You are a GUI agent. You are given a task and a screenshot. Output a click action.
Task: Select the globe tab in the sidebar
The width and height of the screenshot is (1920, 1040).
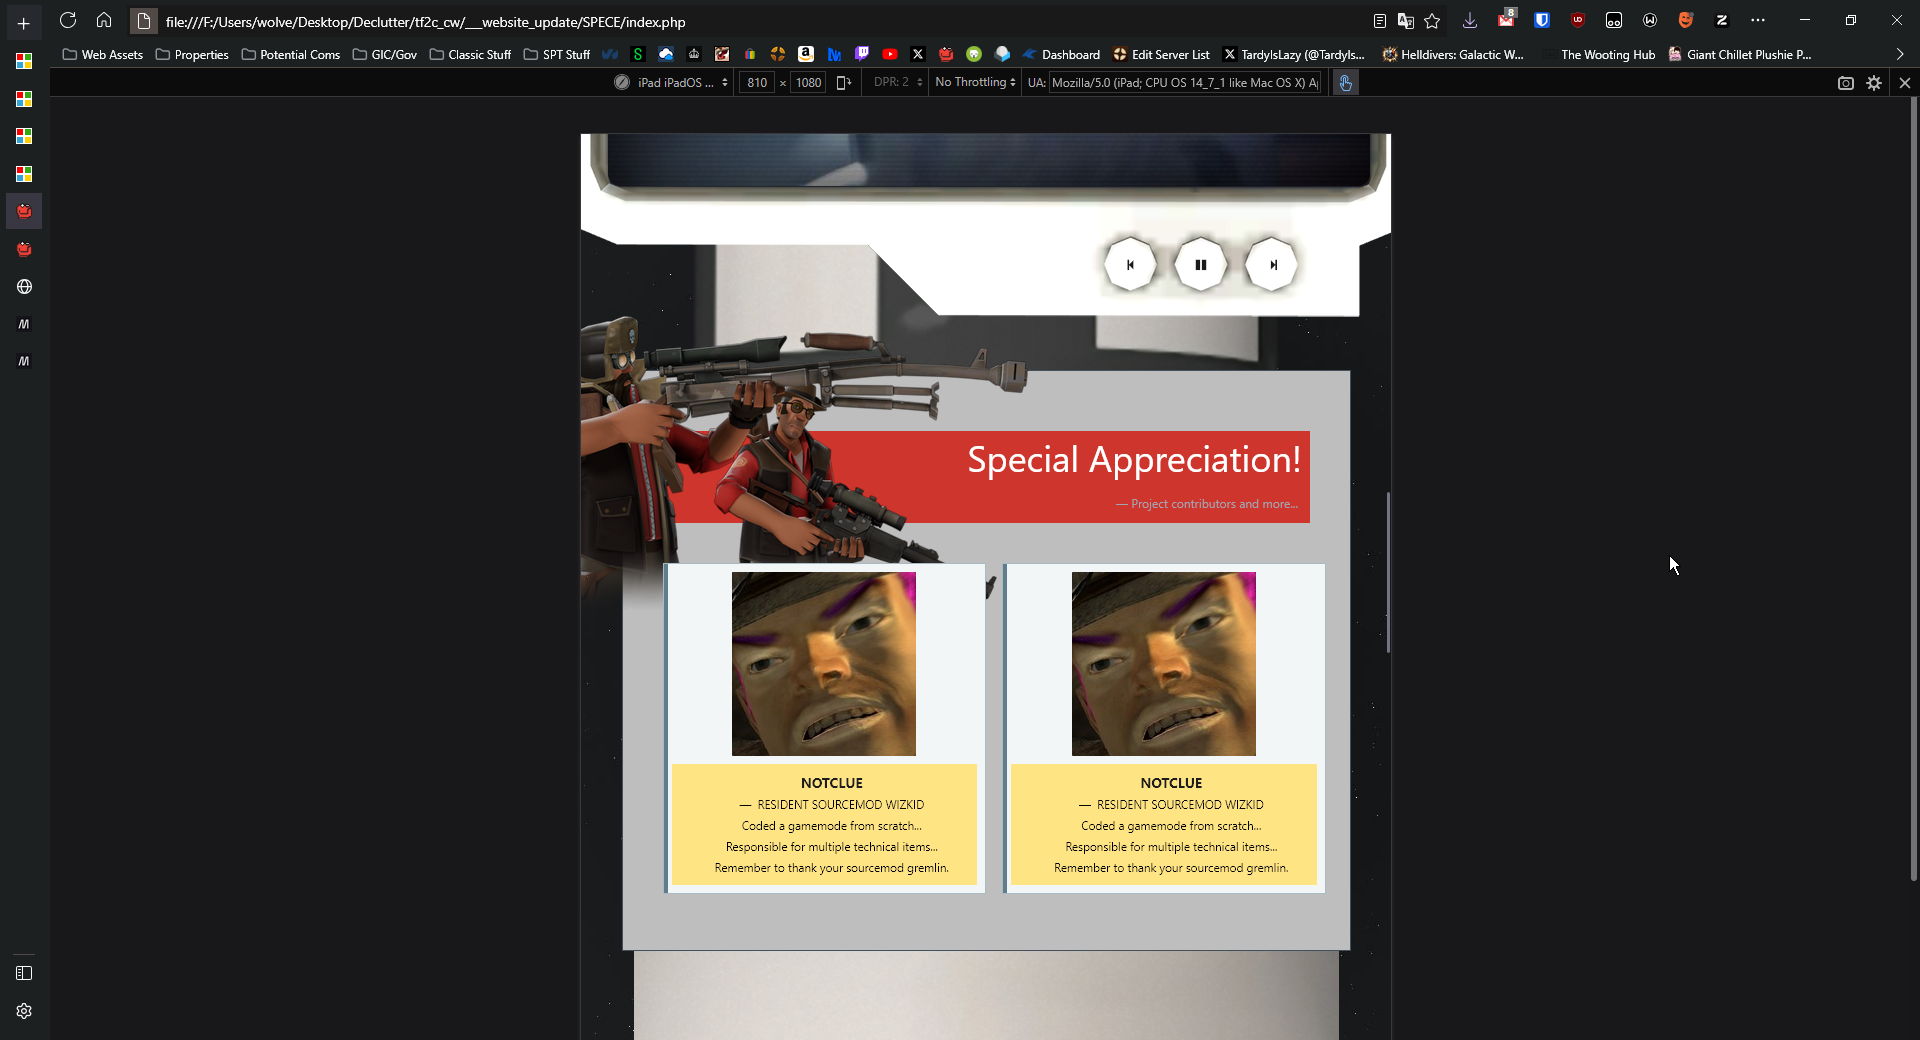point(24,287)
